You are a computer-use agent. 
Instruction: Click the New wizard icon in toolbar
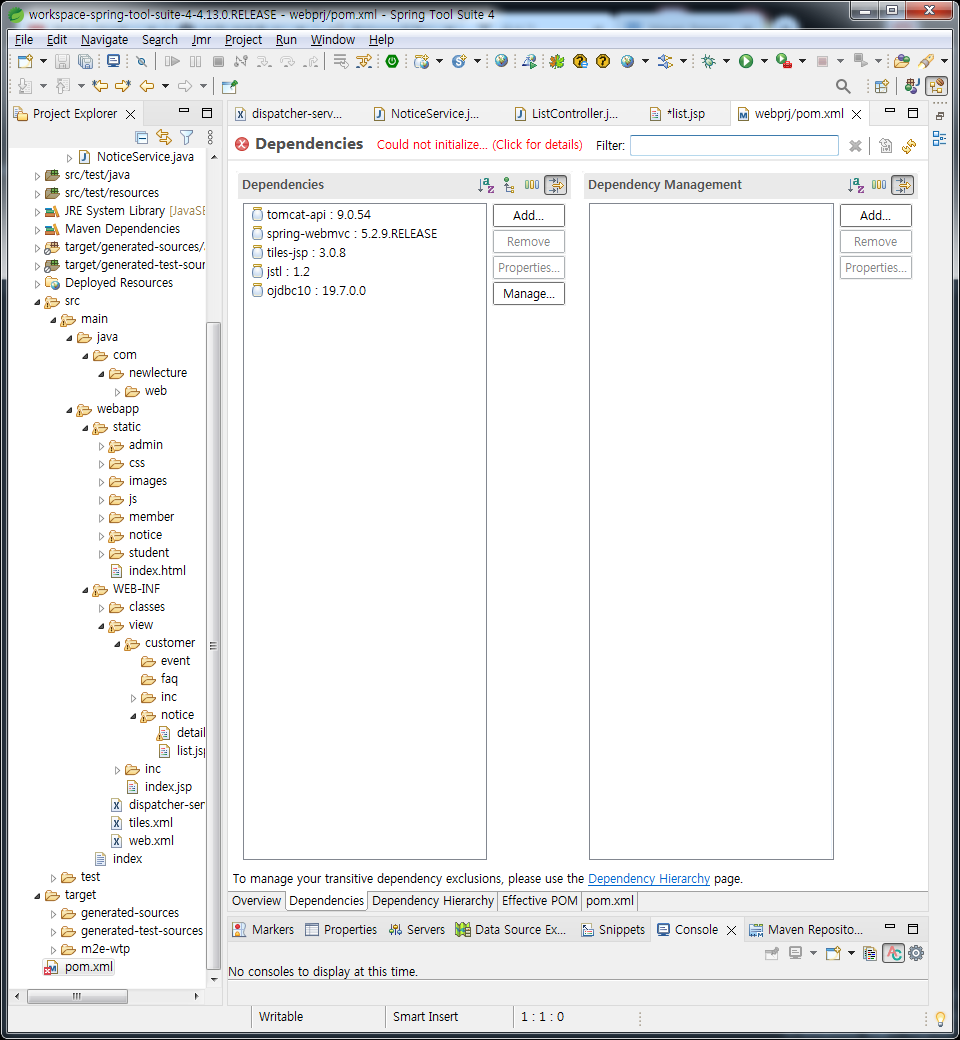click(25, 62)
